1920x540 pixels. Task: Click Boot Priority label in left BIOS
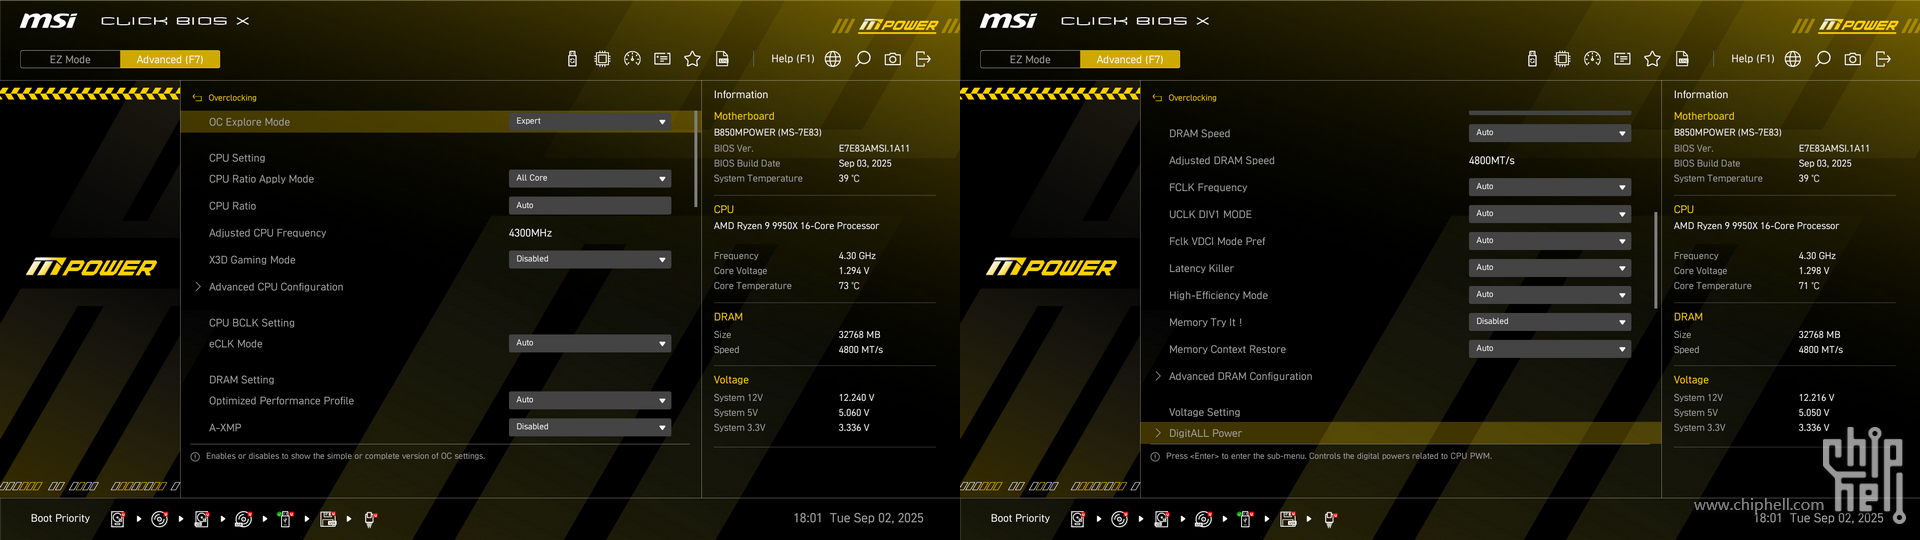(60, 518)
